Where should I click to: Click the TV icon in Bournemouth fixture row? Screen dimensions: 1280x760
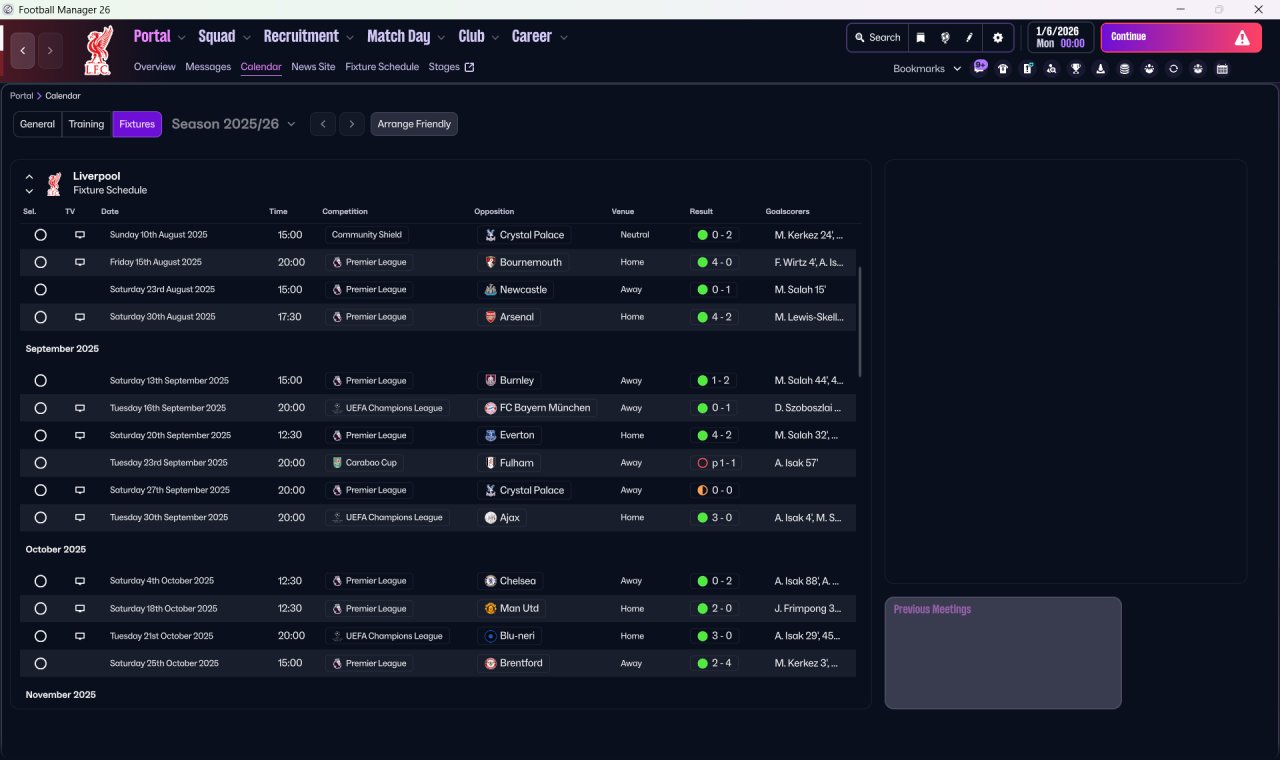(80, 262)
